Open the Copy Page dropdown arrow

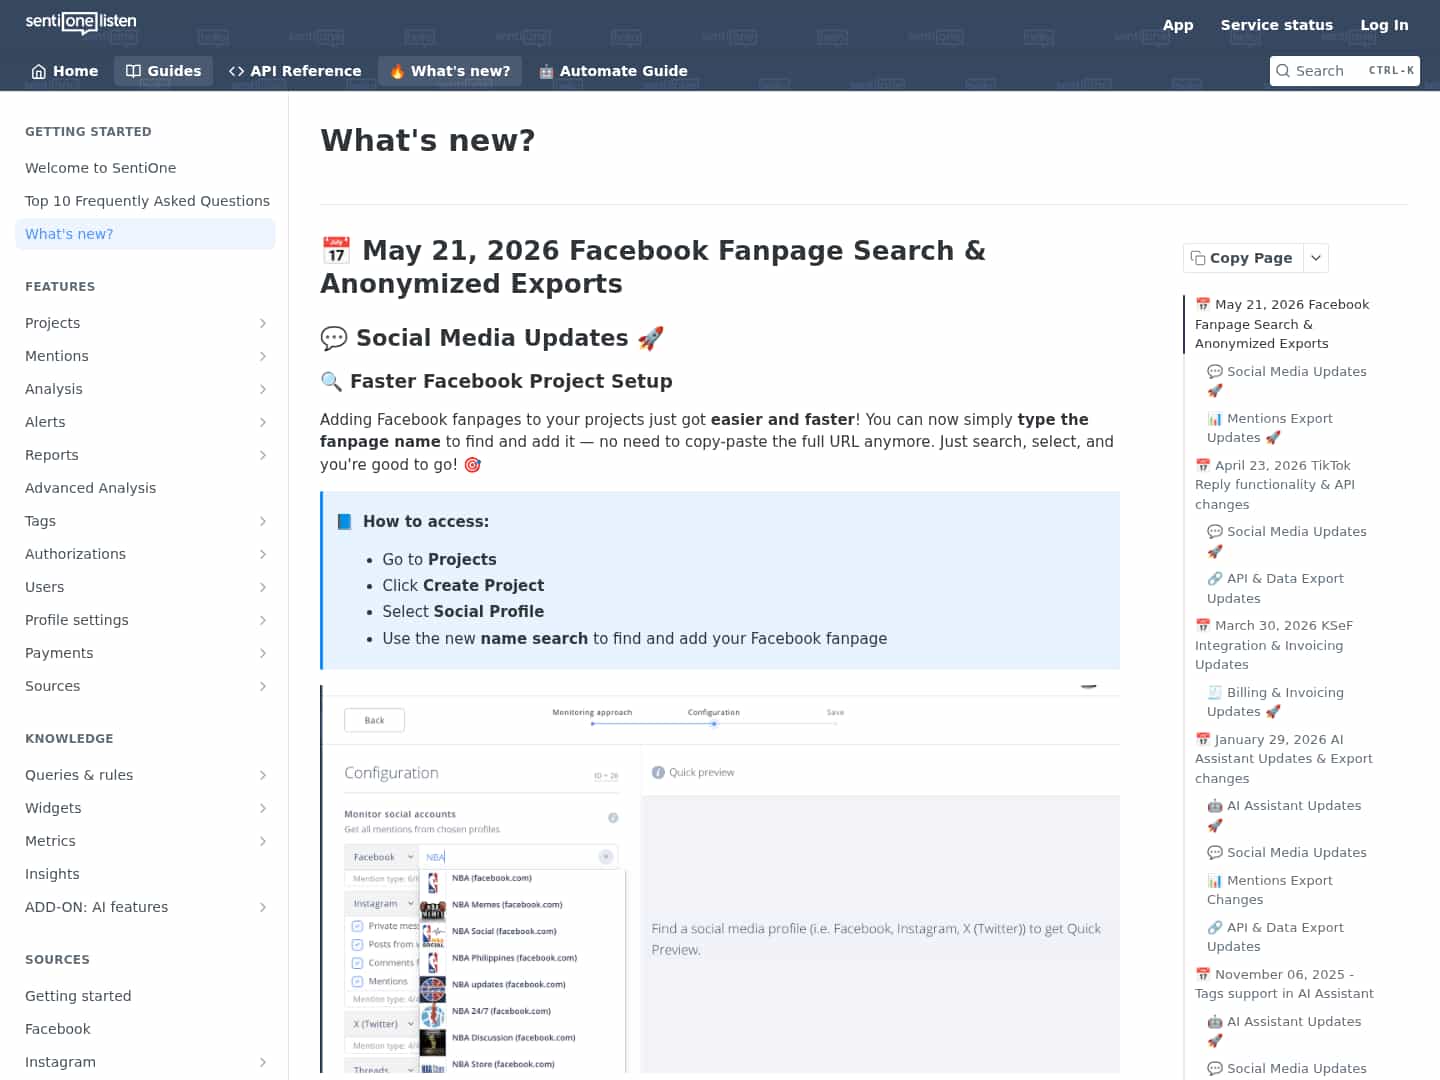[1316, 258]
